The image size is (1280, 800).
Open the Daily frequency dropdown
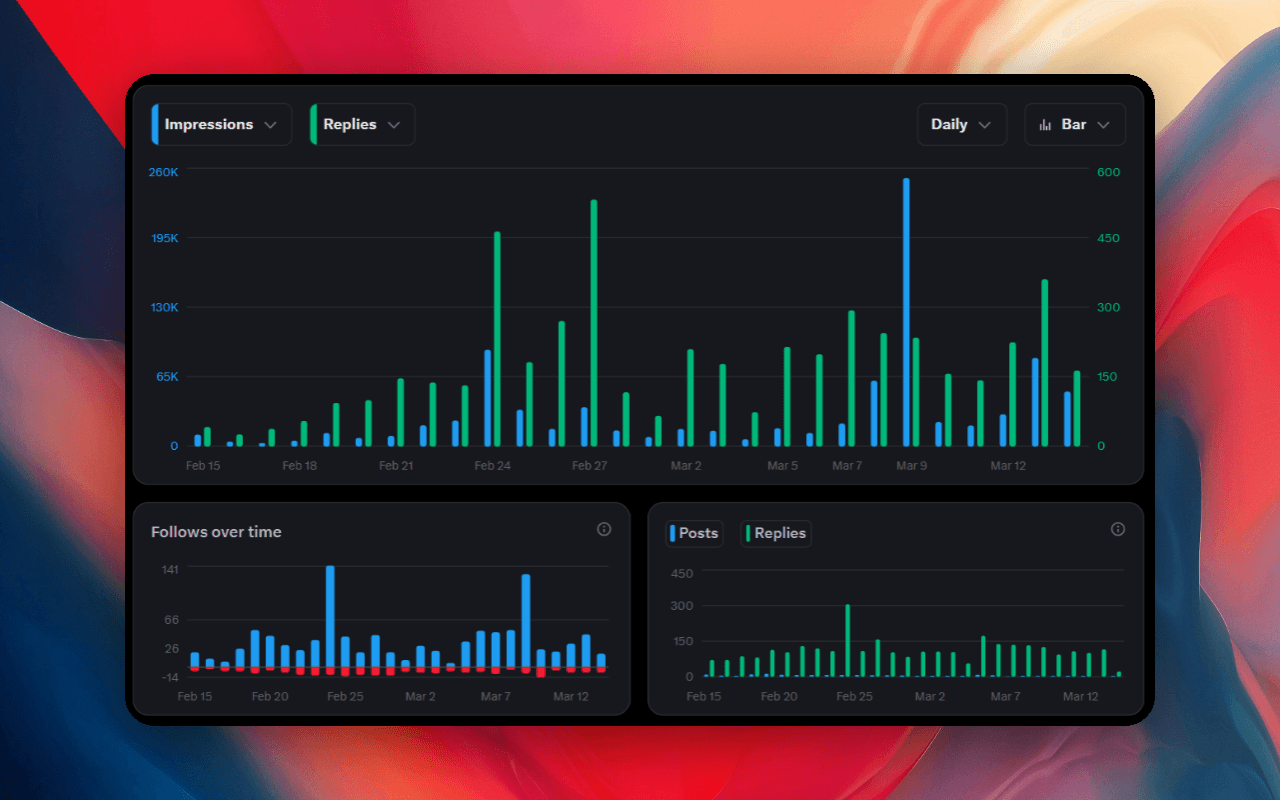[x=961, y=124]
